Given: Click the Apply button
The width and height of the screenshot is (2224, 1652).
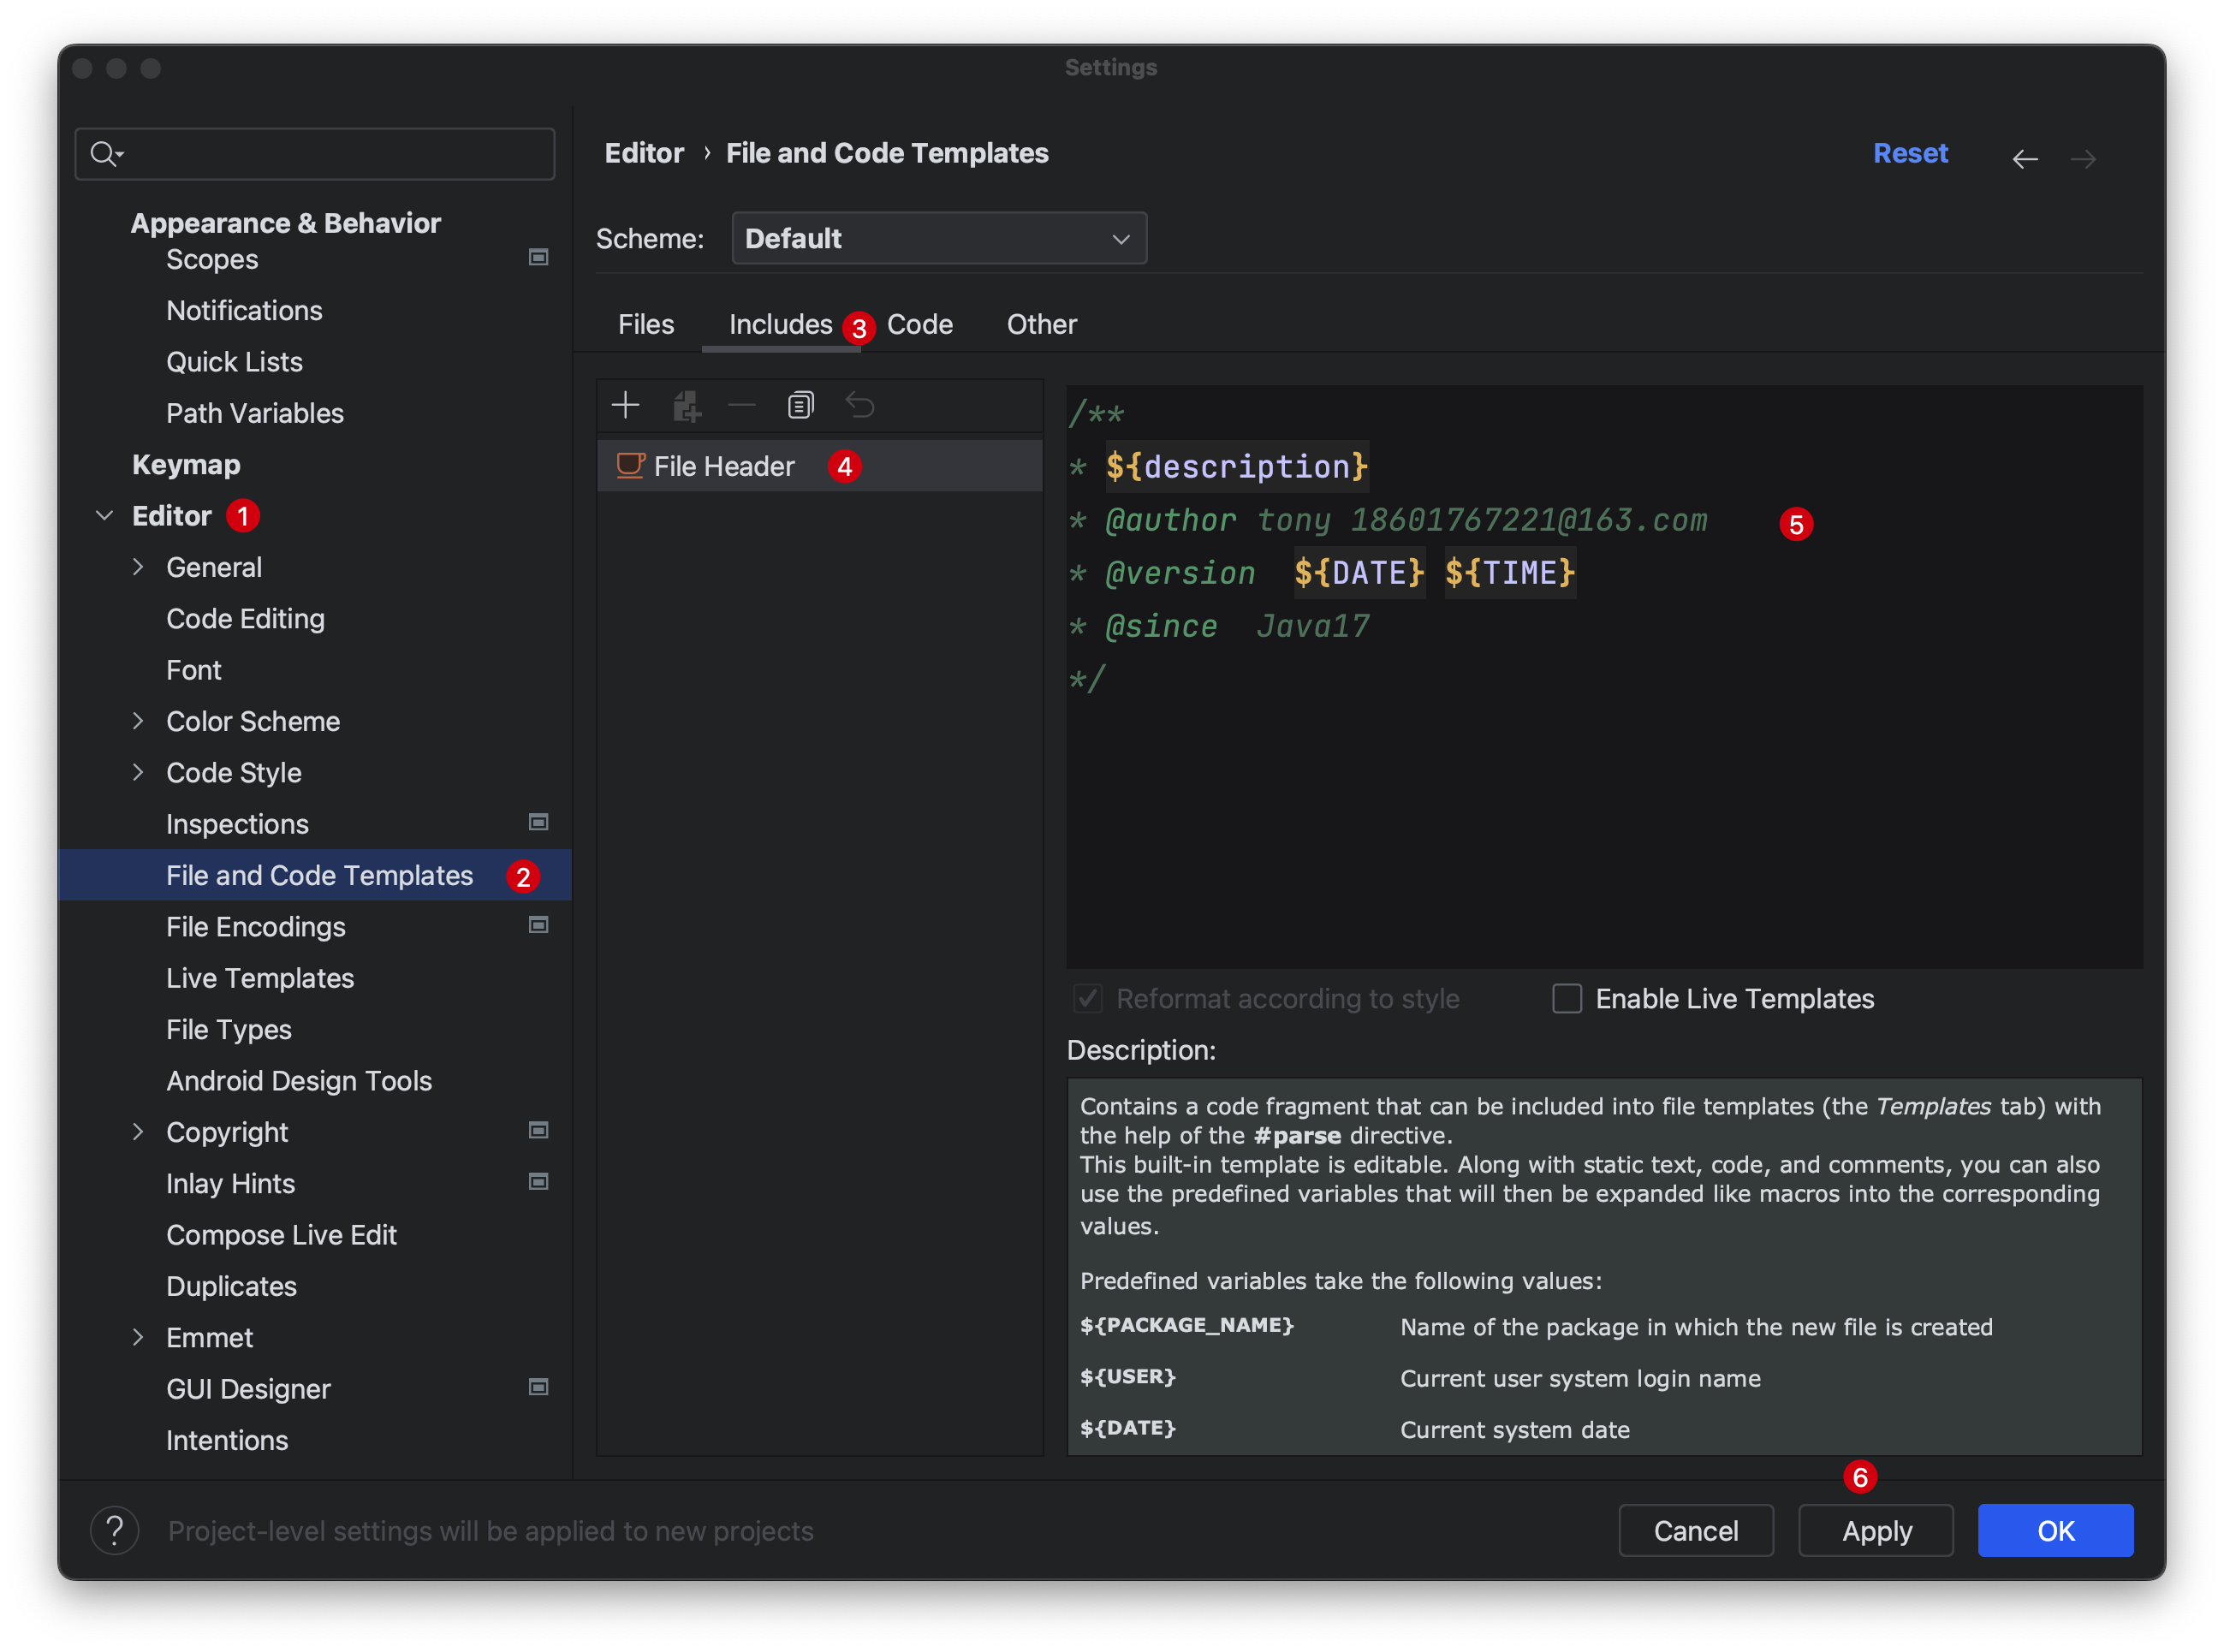Looking at the screenshot, I should (x=1876, y=1530).
